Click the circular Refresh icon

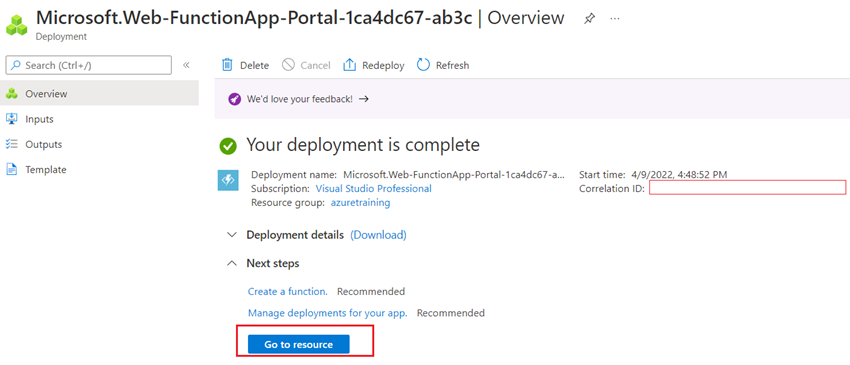coord(423,65)
